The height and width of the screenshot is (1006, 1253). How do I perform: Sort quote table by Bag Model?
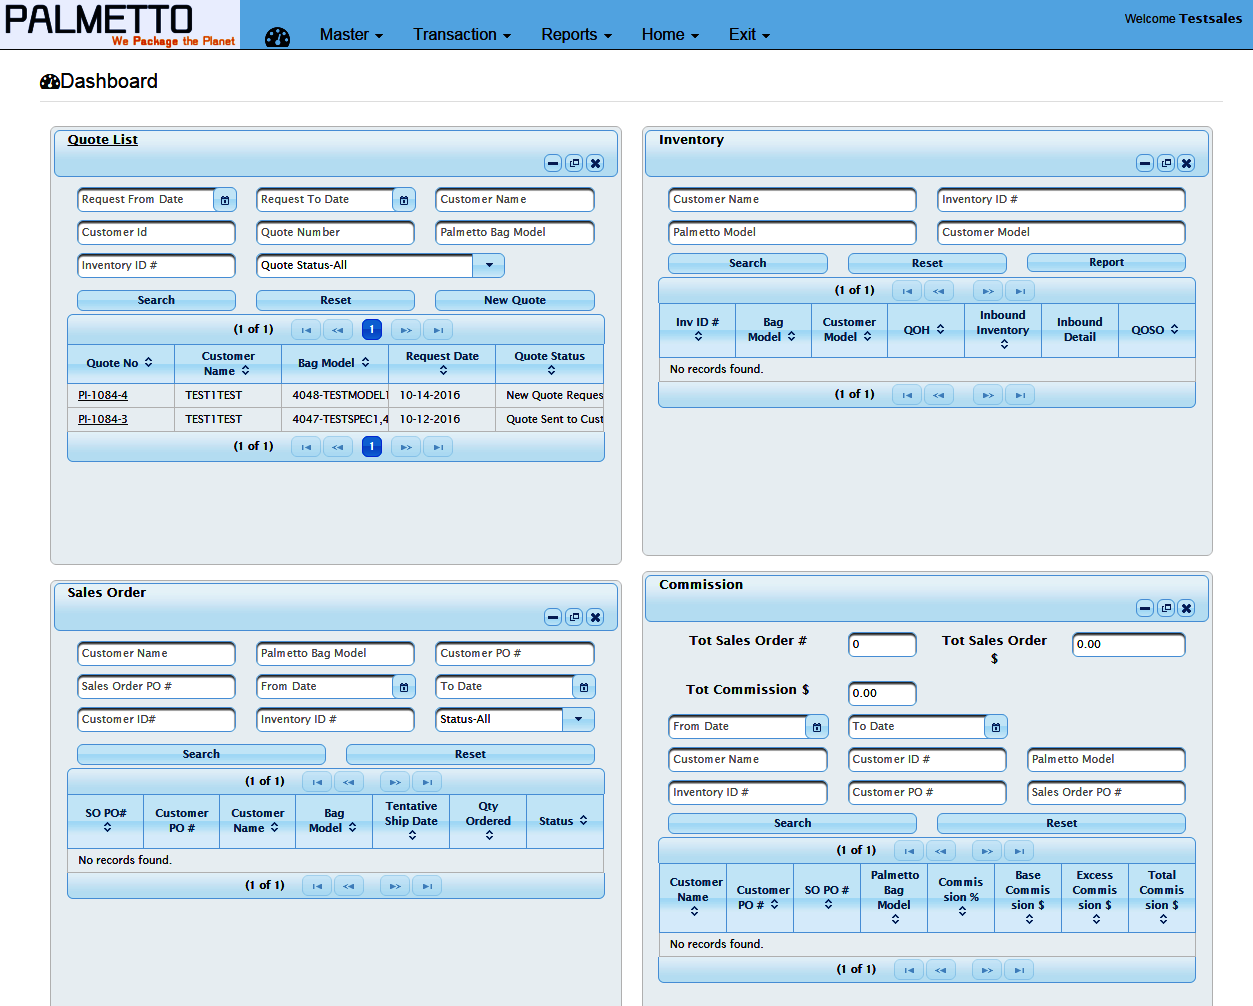click(x=366, y=363)
